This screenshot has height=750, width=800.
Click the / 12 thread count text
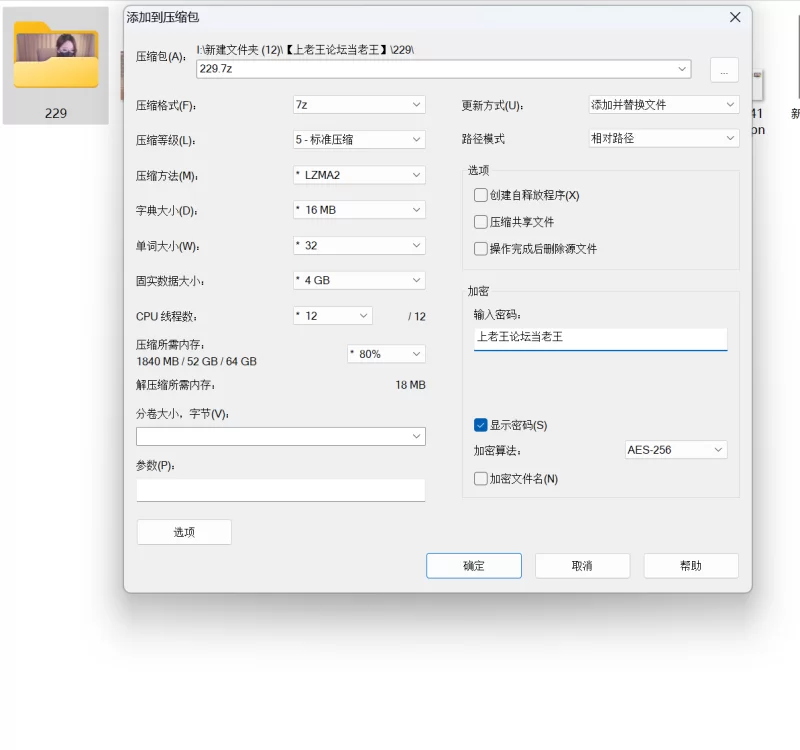coord(417,316)
